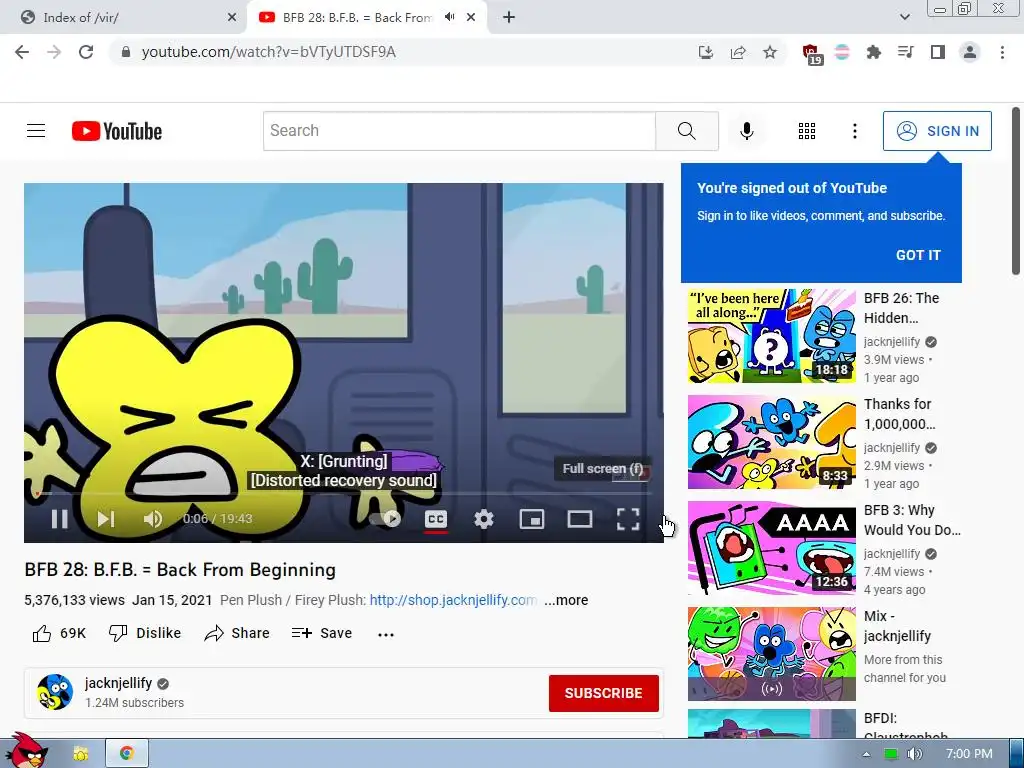Close the Index of /vir/ tab
This screenshot has width=1024, height=768.
[231, 18]
